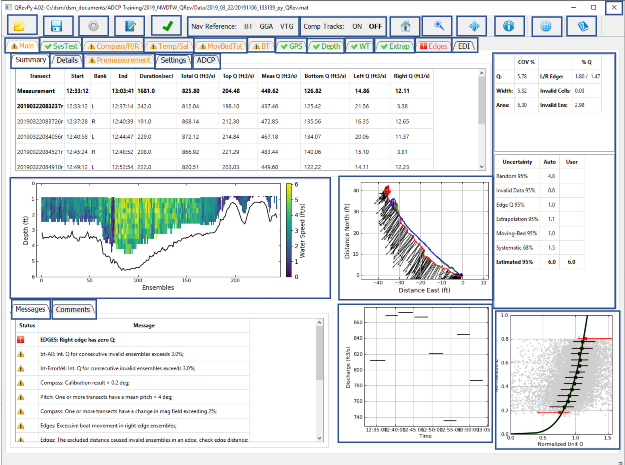Click the messages list scrollbar thumb
The width and height of the screenshot is (625, 465).
coord(319,353)
